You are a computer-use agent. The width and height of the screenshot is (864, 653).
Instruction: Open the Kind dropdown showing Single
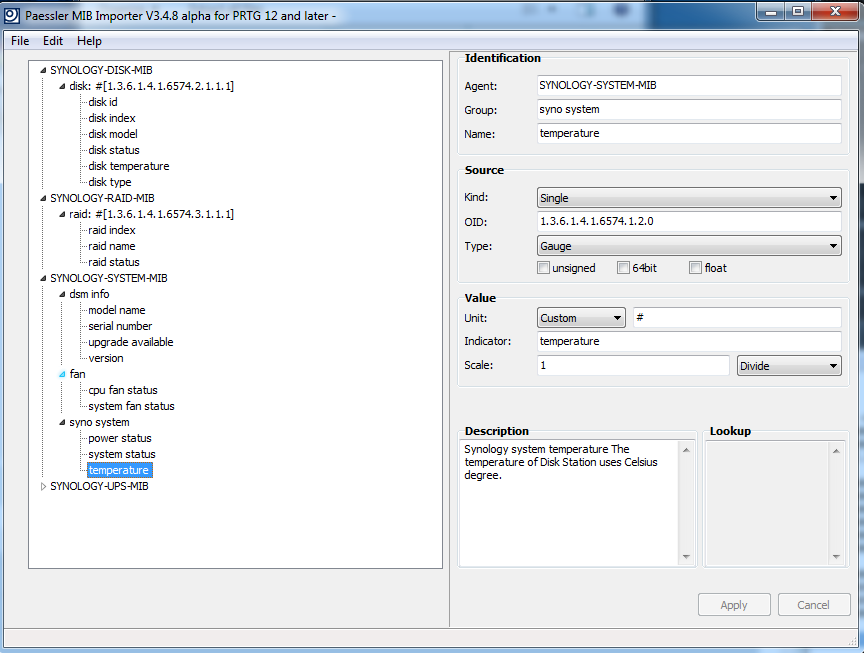click(x=689, y=198)
